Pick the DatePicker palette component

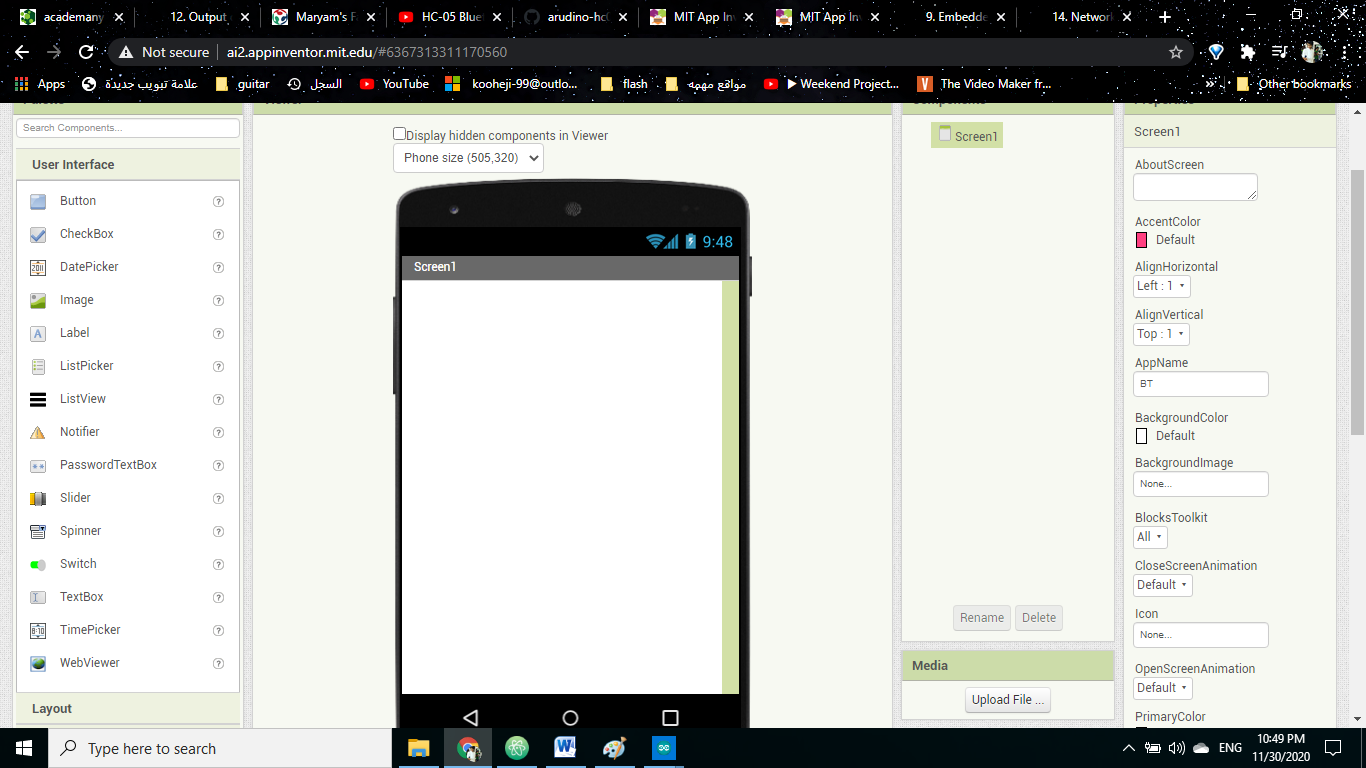89,266
